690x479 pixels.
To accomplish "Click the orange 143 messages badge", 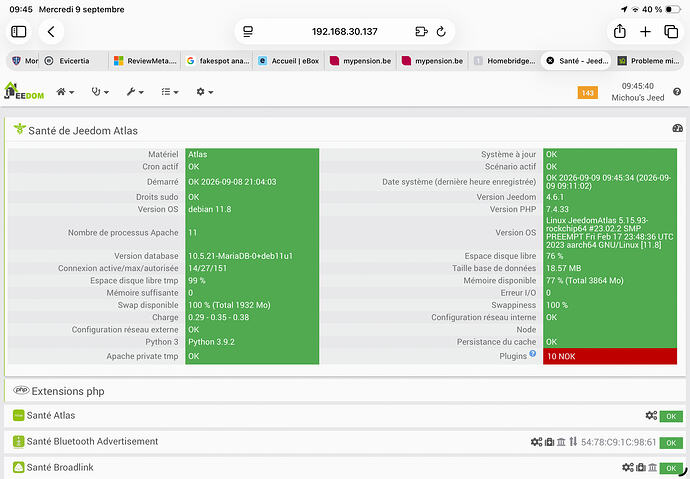I will point(587,92).
